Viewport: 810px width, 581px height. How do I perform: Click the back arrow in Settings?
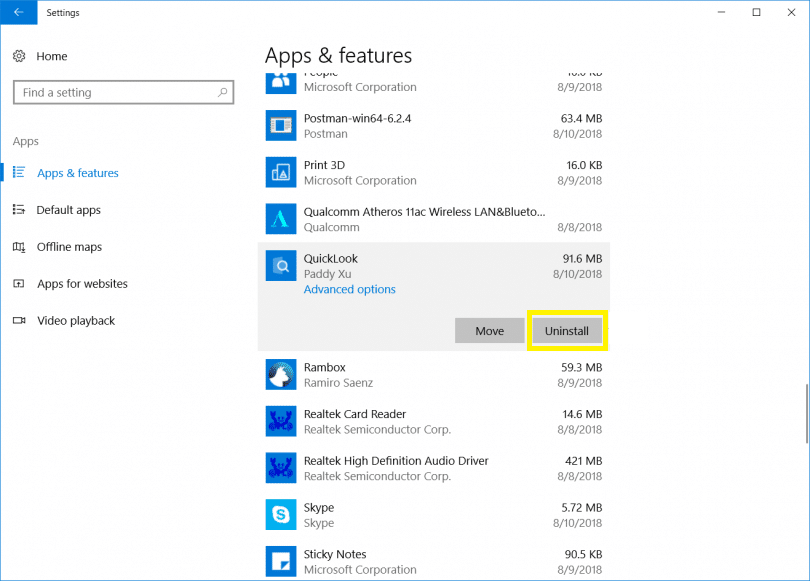19,12
